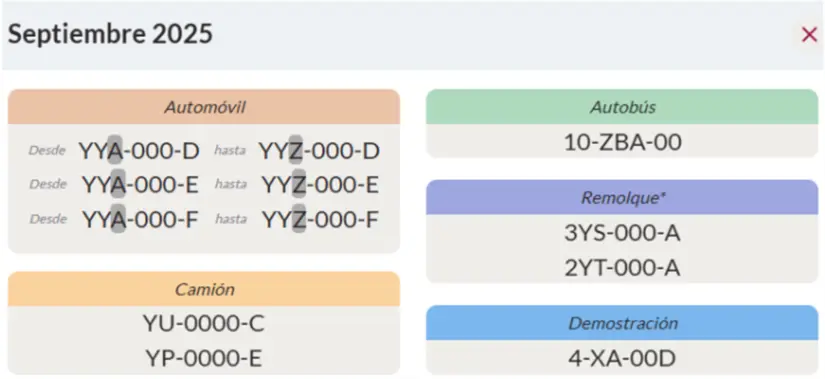
Task: Select the Camión category header
Action: coord(204,289)
